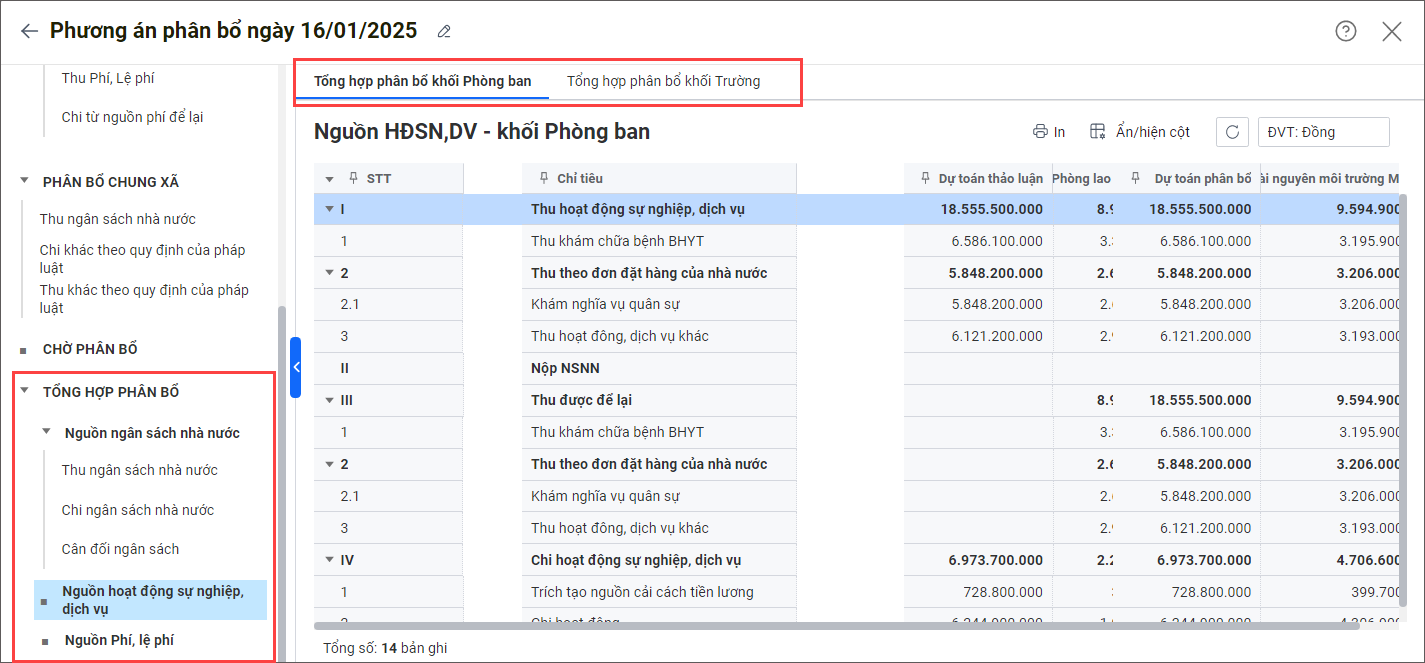This screenshot has width=1425, height=663.
Task: Click the refresh icon button
Action: pyautogui.click(x=1232, y=132)
